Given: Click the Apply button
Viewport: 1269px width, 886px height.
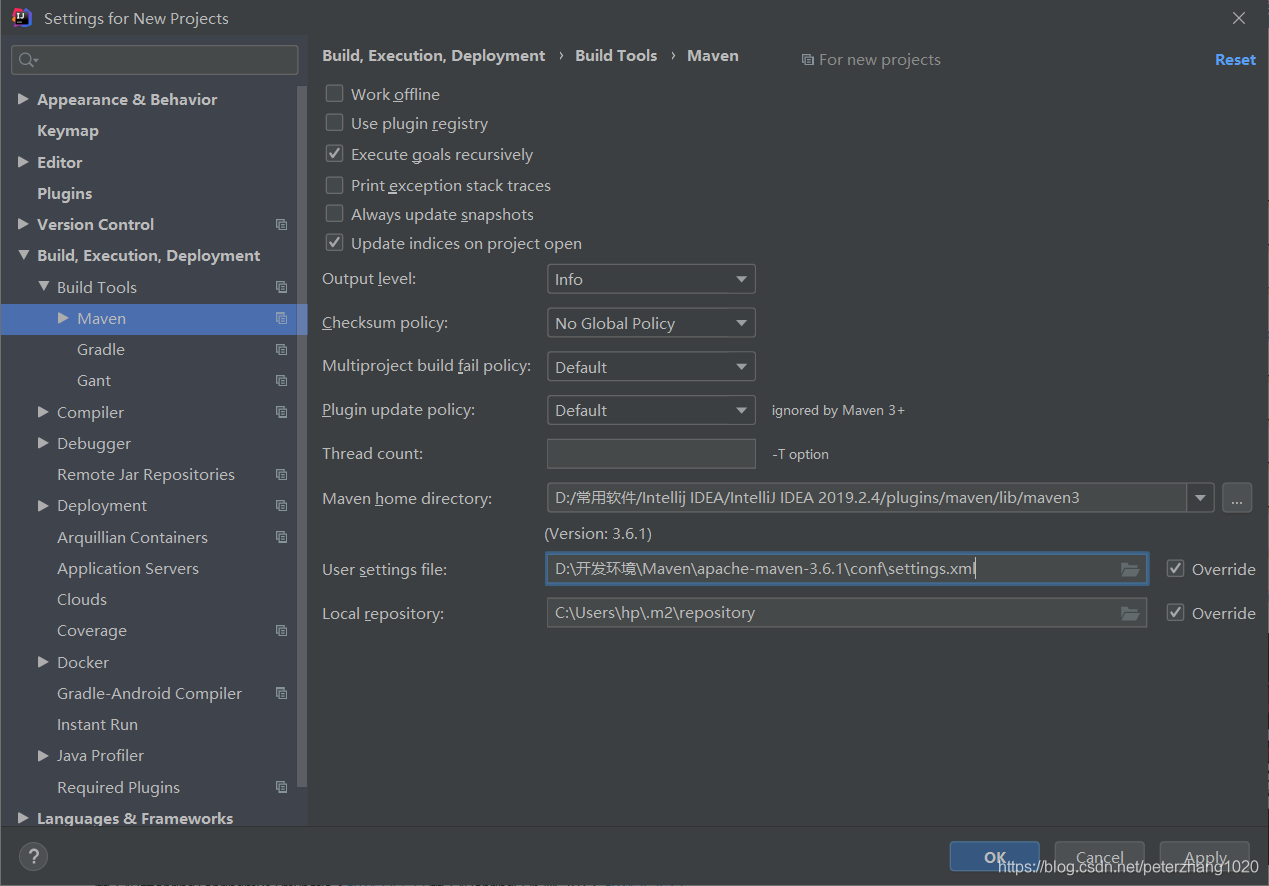Looking at the screenshot, I should point(1205,857).
